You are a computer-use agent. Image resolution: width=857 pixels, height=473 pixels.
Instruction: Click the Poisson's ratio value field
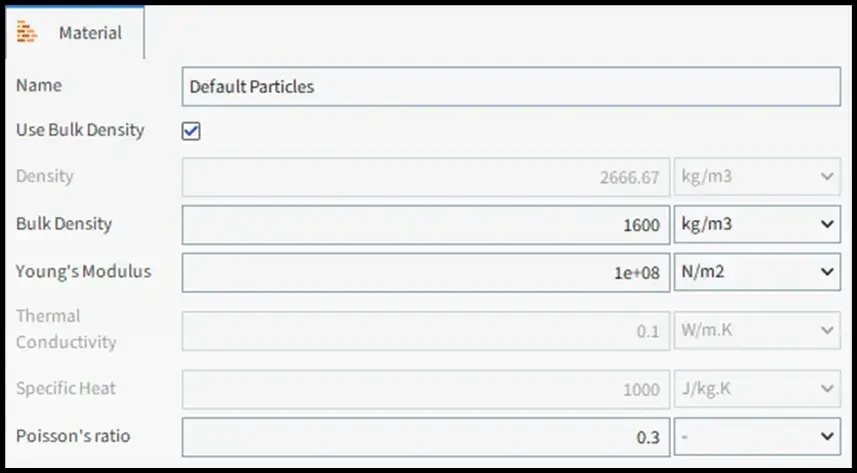426,437
